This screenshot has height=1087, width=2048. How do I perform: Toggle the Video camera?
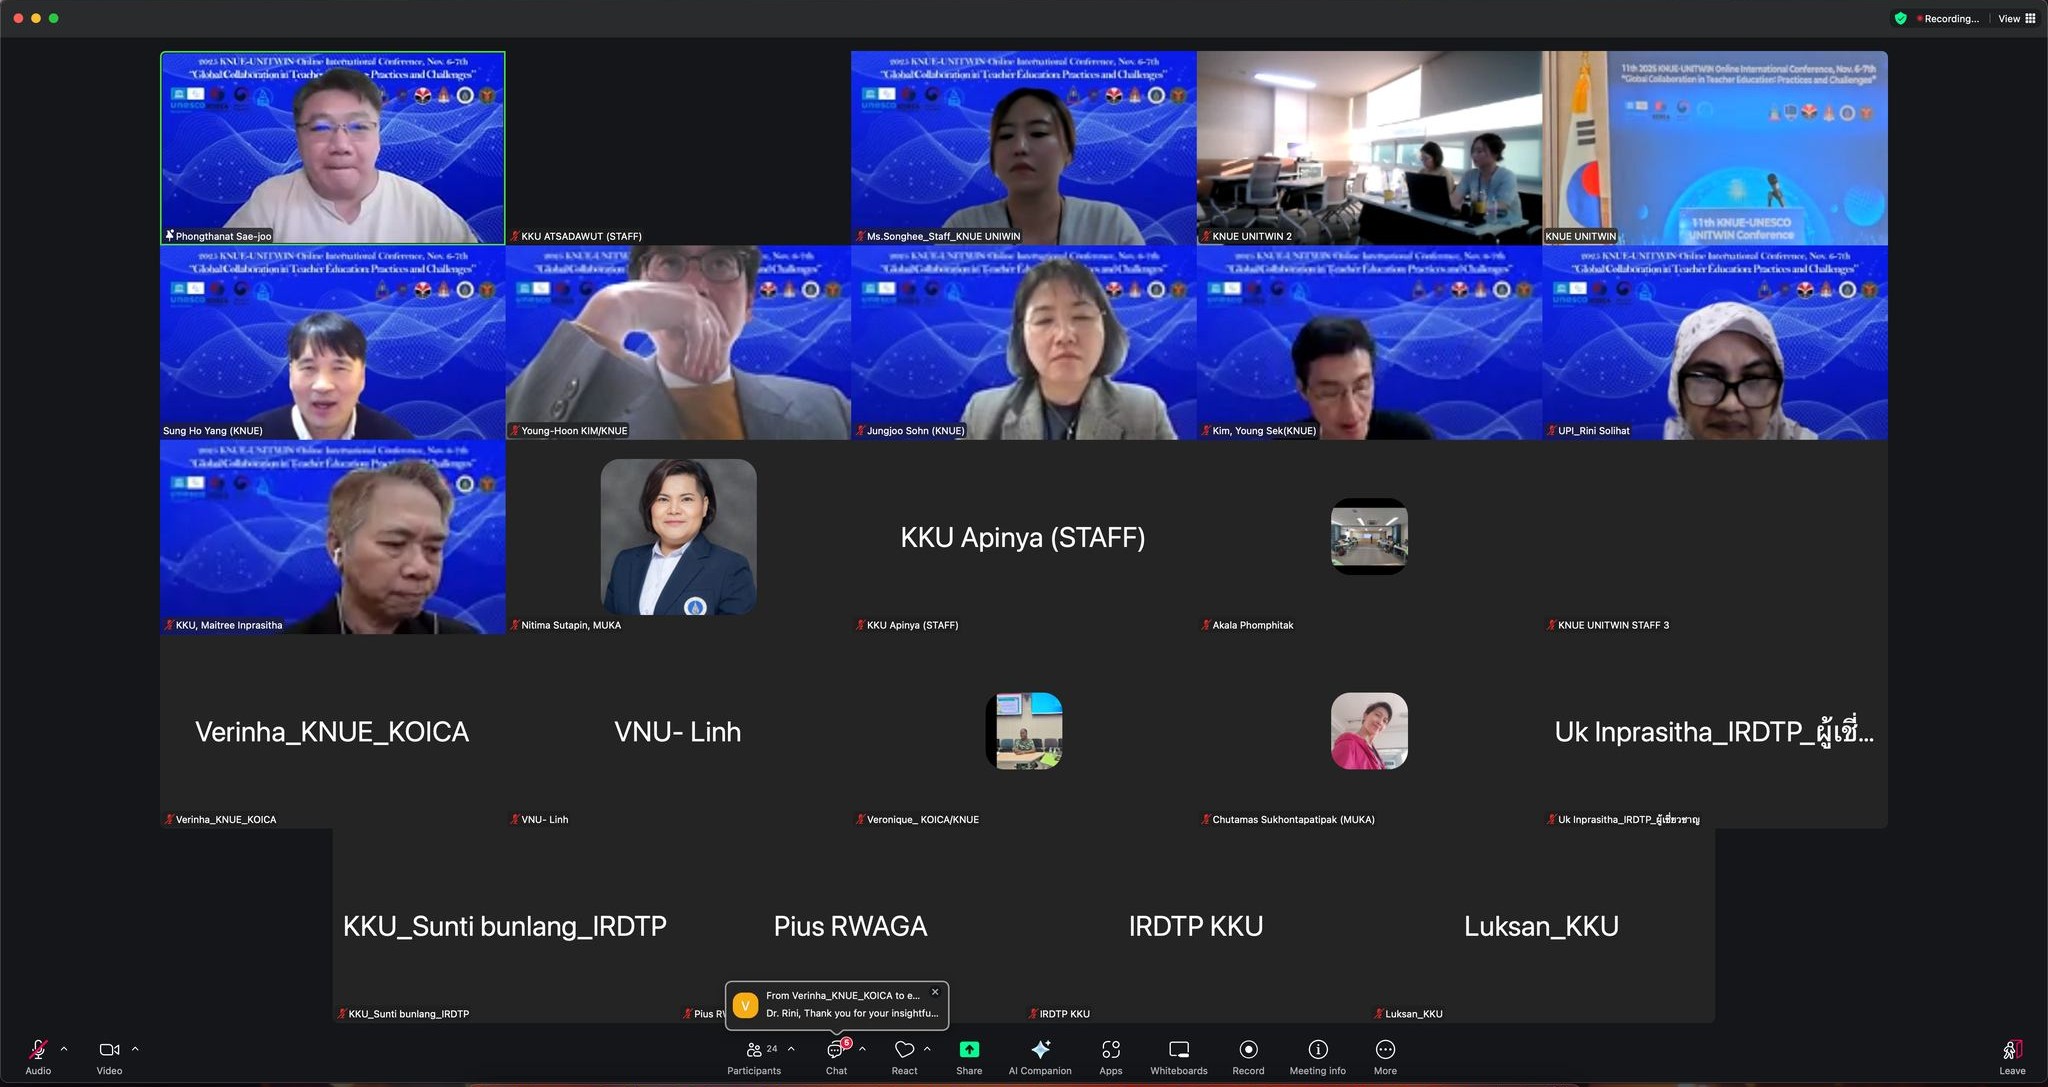pyautogui.click(x=109, y=1051)
